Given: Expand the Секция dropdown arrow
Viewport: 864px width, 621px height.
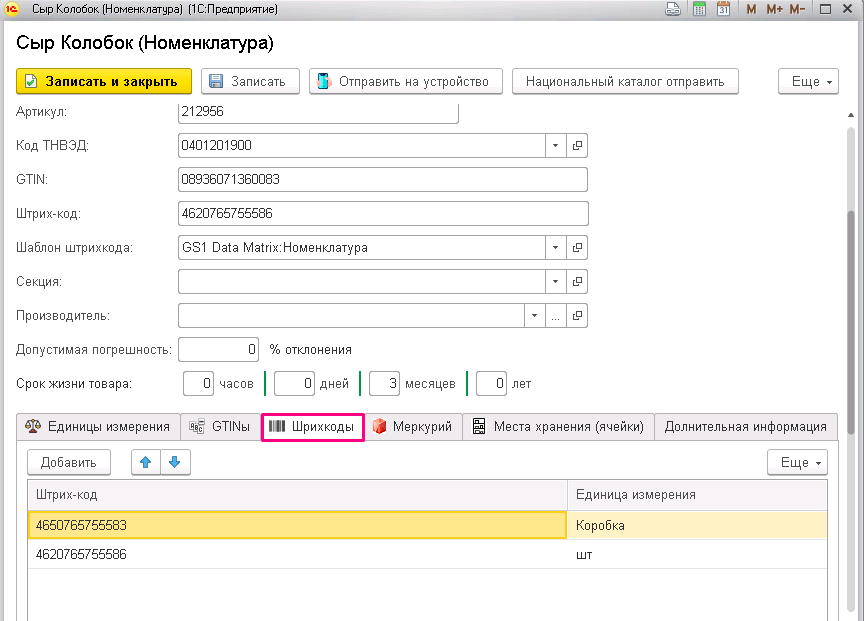Looking at the screenshot, I should (x=555, y=282).
